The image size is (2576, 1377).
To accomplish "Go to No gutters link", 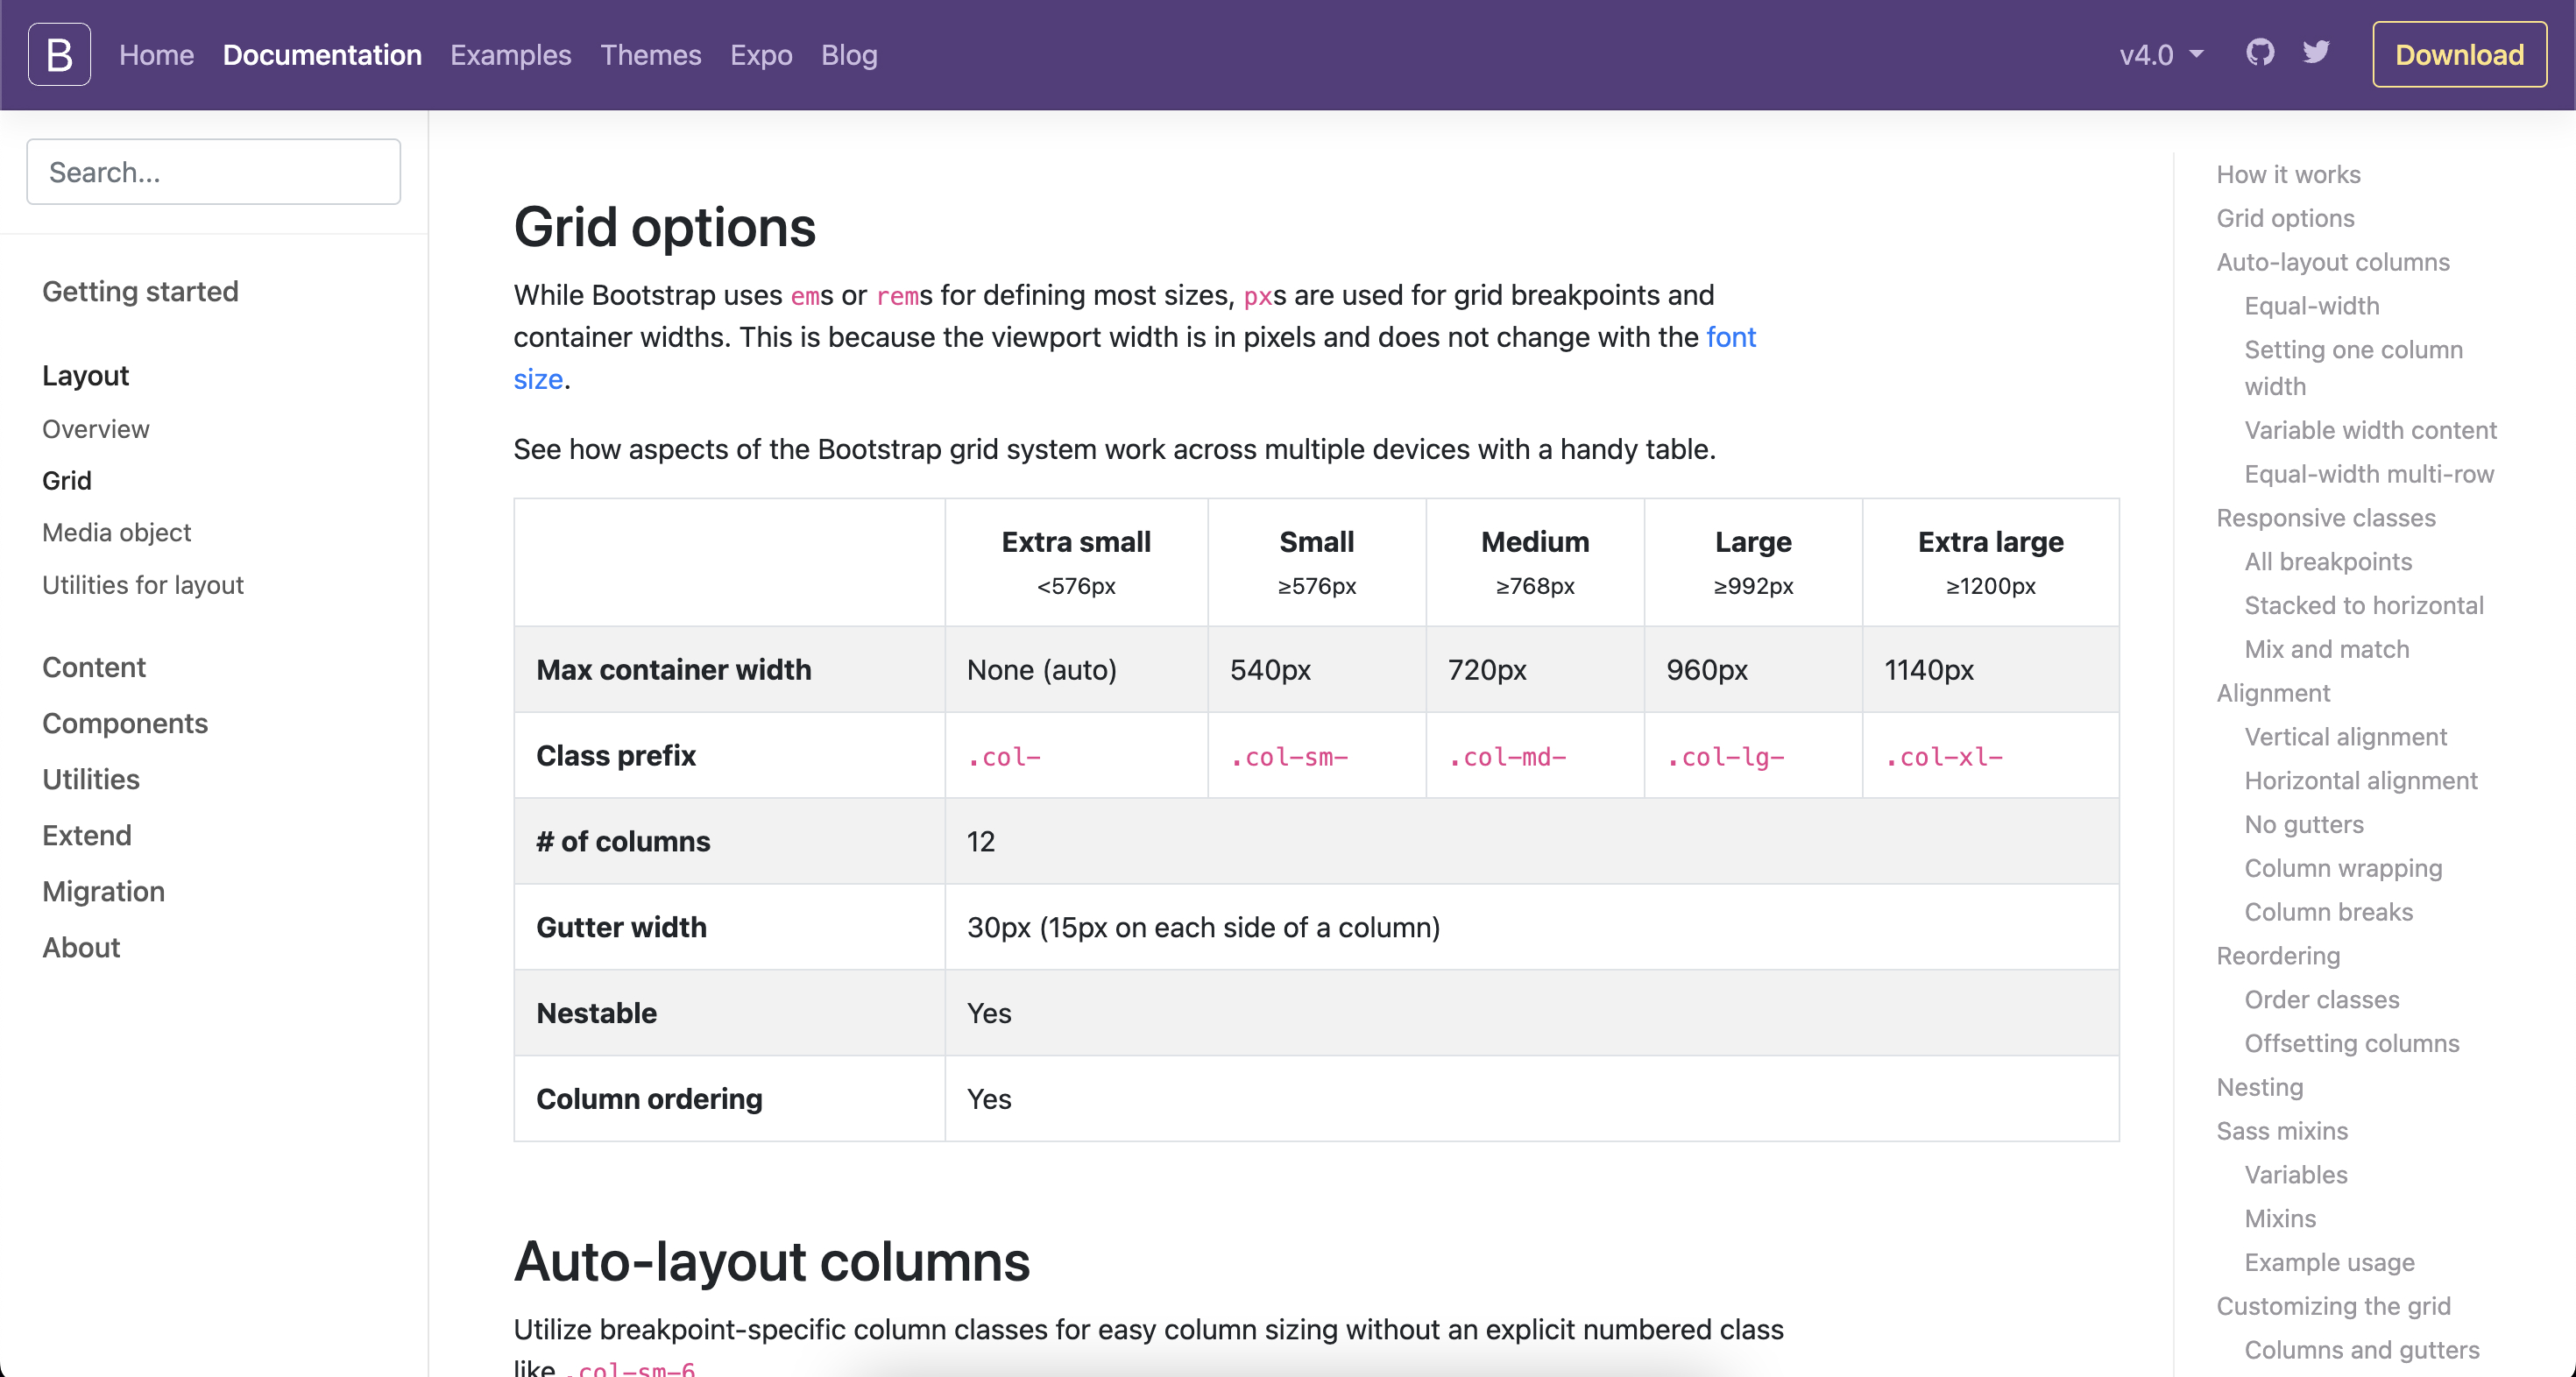I will click(x=2304, y=825).
